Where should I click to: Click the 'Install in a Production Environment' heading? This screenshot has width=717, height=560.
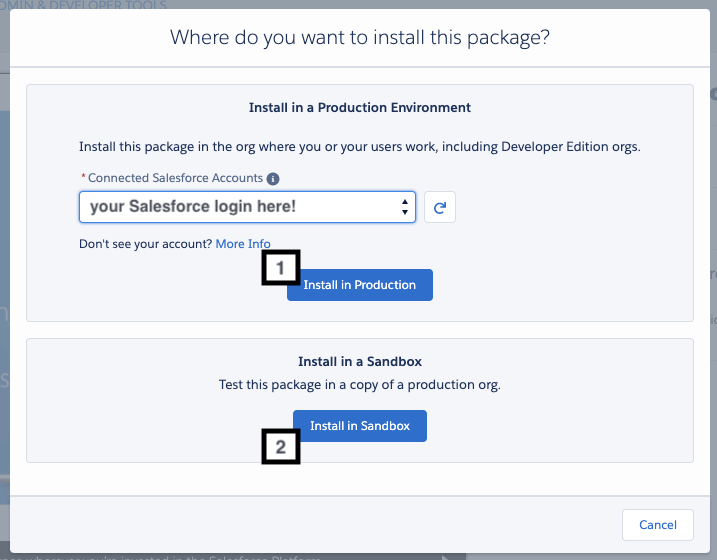click(x=360, y=107)
